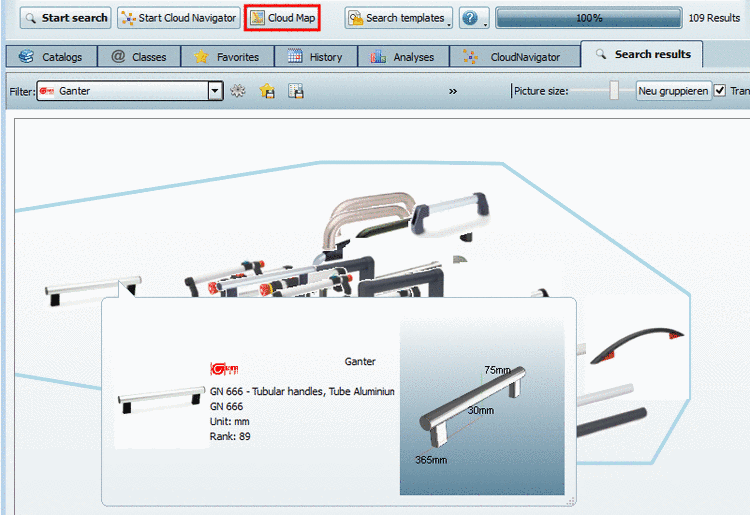This screenshot has height=515, width=750.
Task: Expand the help button dropdown arrow
Action: [485, 24]
